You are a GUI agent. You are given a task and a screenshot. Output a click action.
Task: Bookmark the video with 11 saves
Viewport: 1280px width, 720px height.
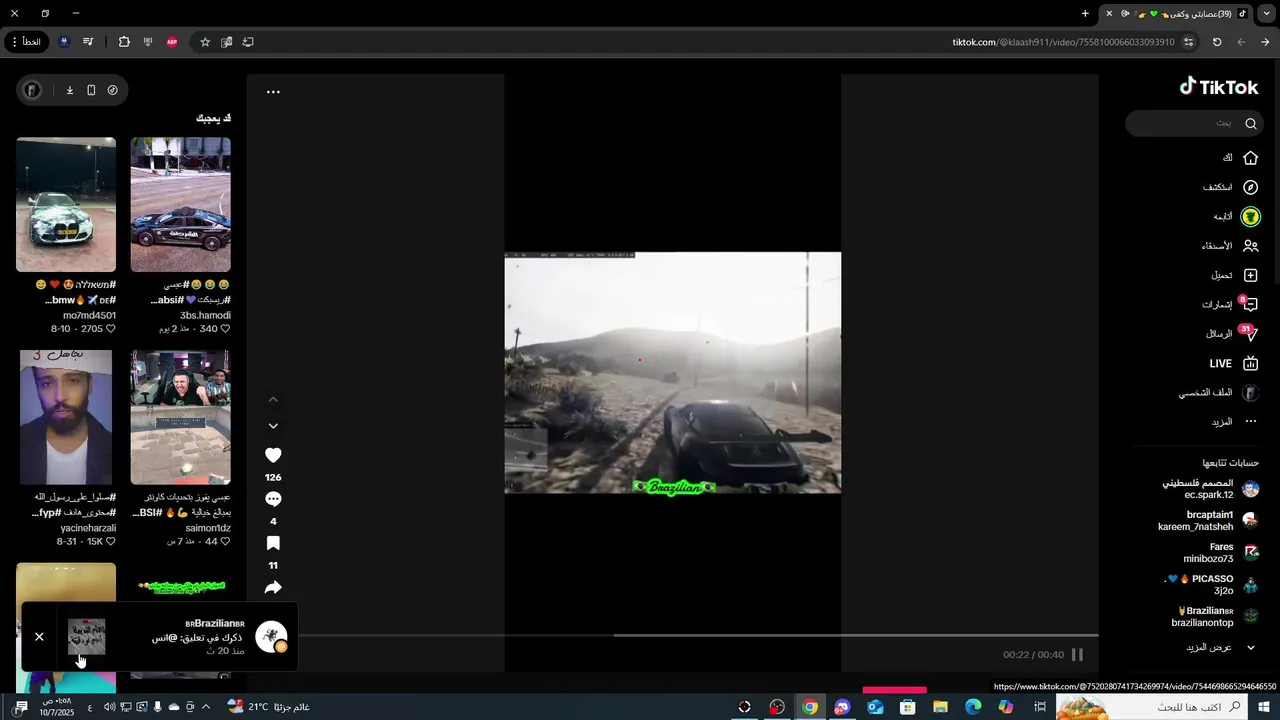(273, 543)
